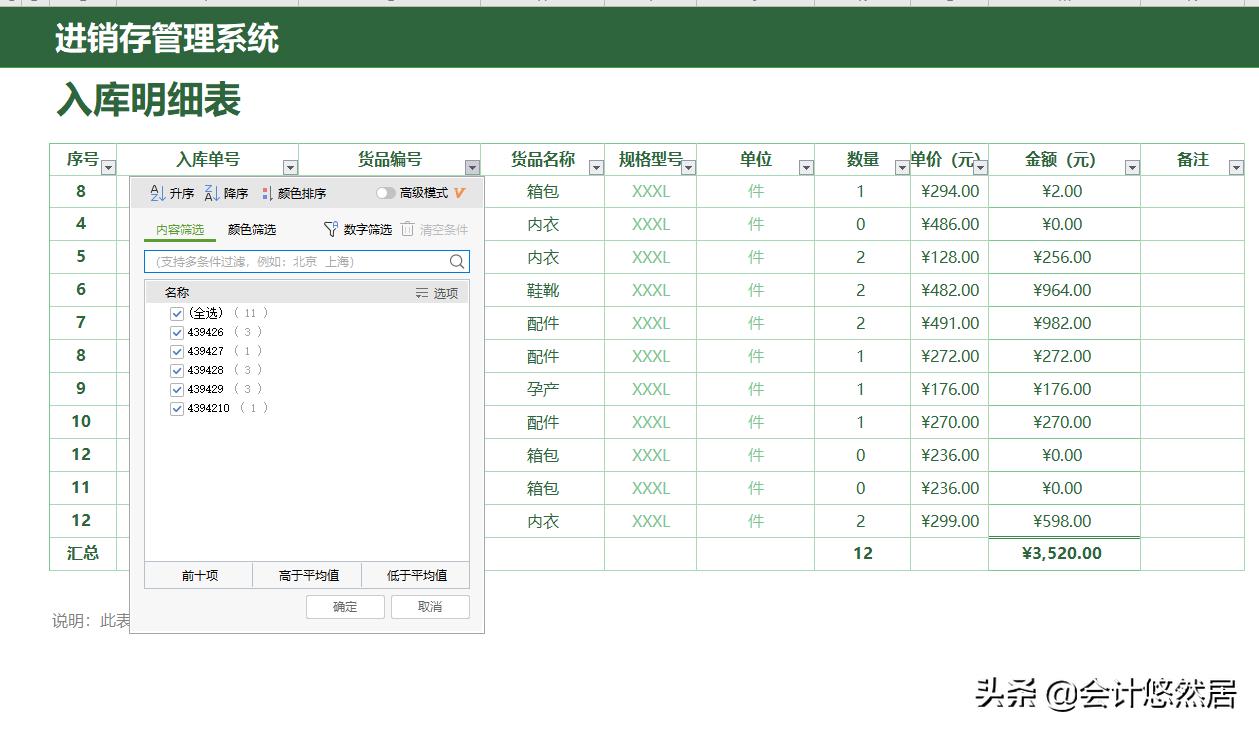
Task: Open the 金额（元）column filter dropdown
Action: [x=1133, y=165]
